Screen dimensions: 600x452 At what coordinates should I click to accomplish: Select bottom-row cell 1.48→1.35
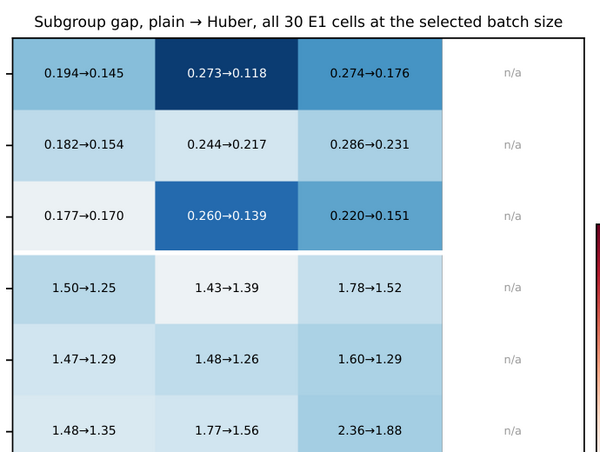(84, 424)
